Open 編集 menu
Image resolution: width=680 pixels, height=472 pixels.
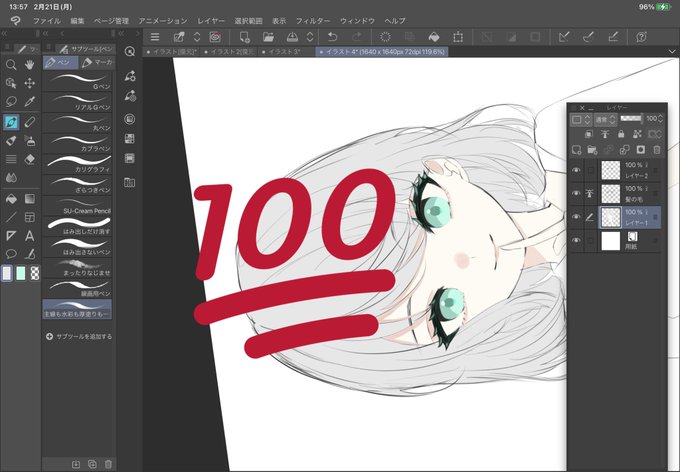(77, 20)
